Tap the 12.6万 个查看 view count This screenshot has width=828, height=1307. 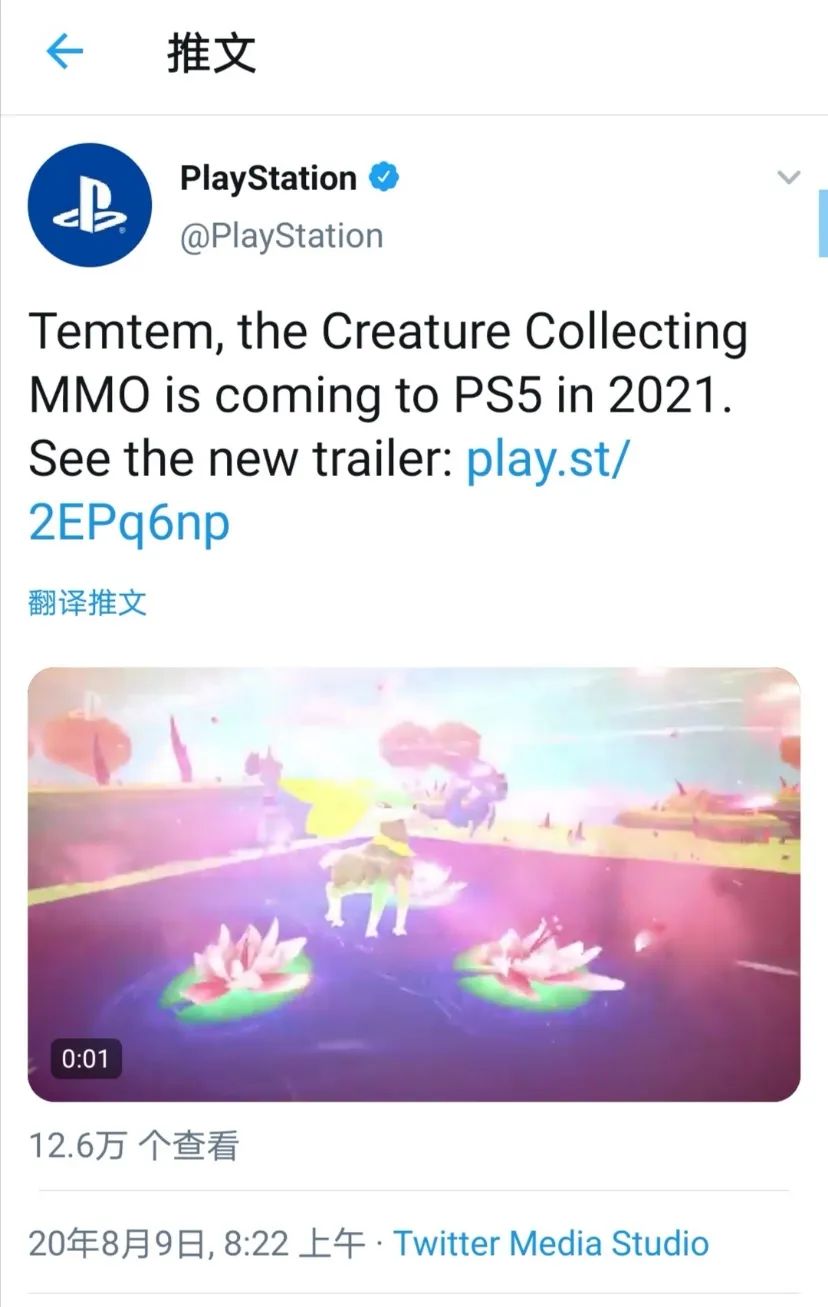[134, 1146]
